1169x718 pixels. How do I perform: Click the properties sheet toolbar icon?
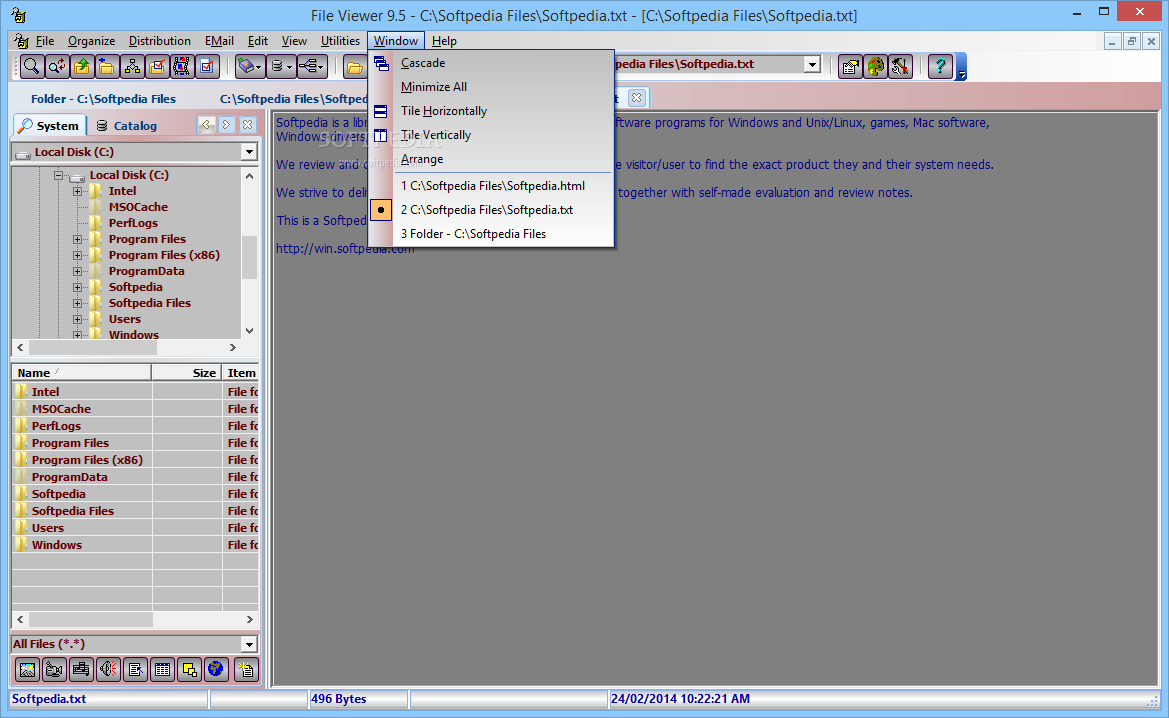(850, 66)
